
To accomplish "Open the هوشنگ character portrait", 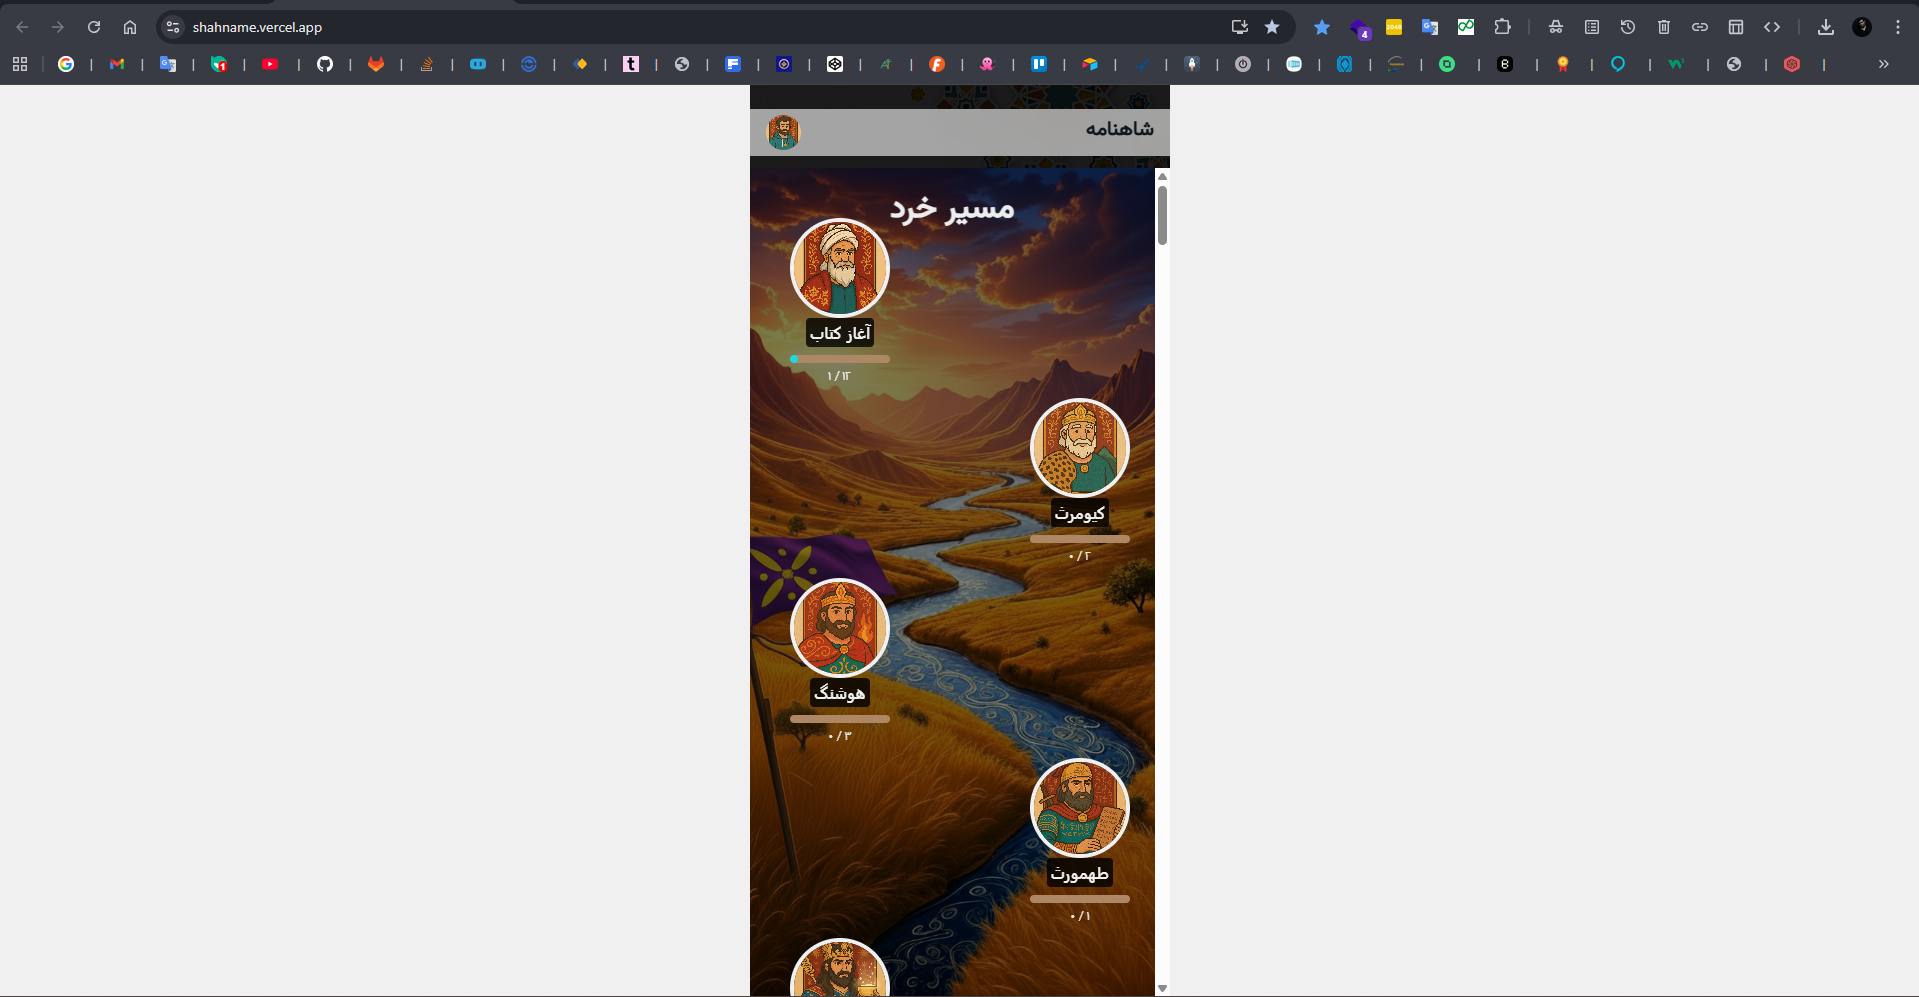I will point(839,628).
